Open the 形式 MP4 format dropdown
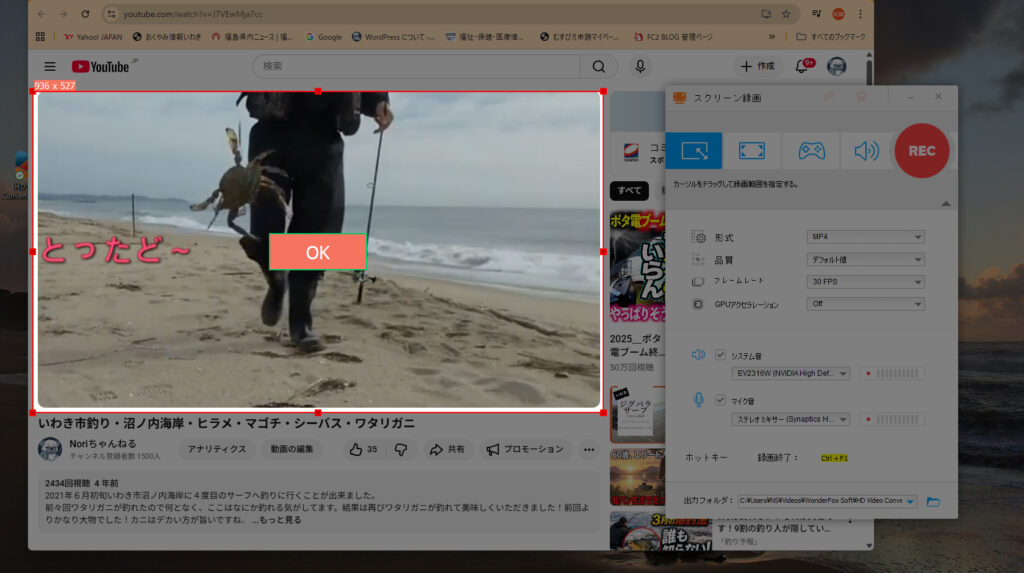This screenshot has height=573, width=1024. [865, 237]
